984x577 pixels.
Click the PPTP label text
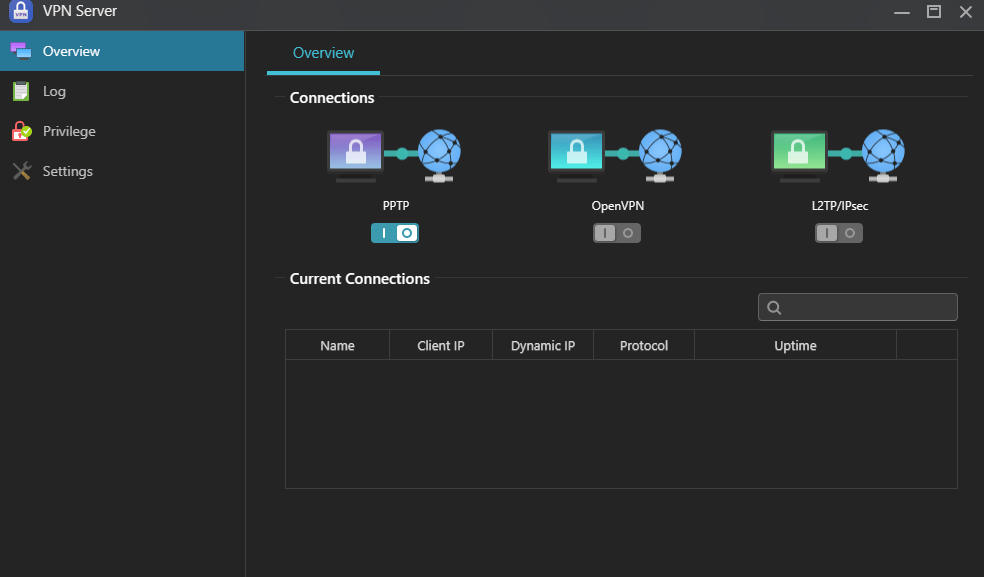pos(396,205)
